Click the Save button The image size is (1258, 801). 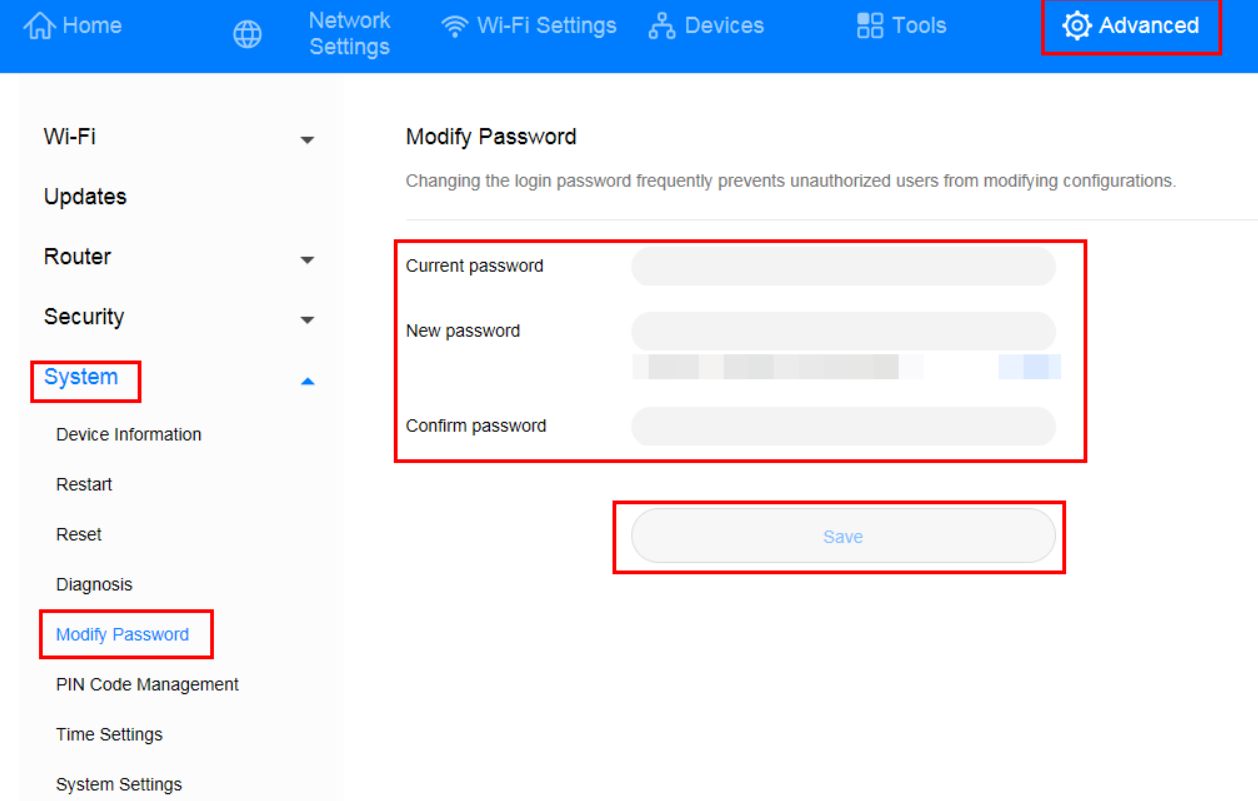click(x=842, y=536)
